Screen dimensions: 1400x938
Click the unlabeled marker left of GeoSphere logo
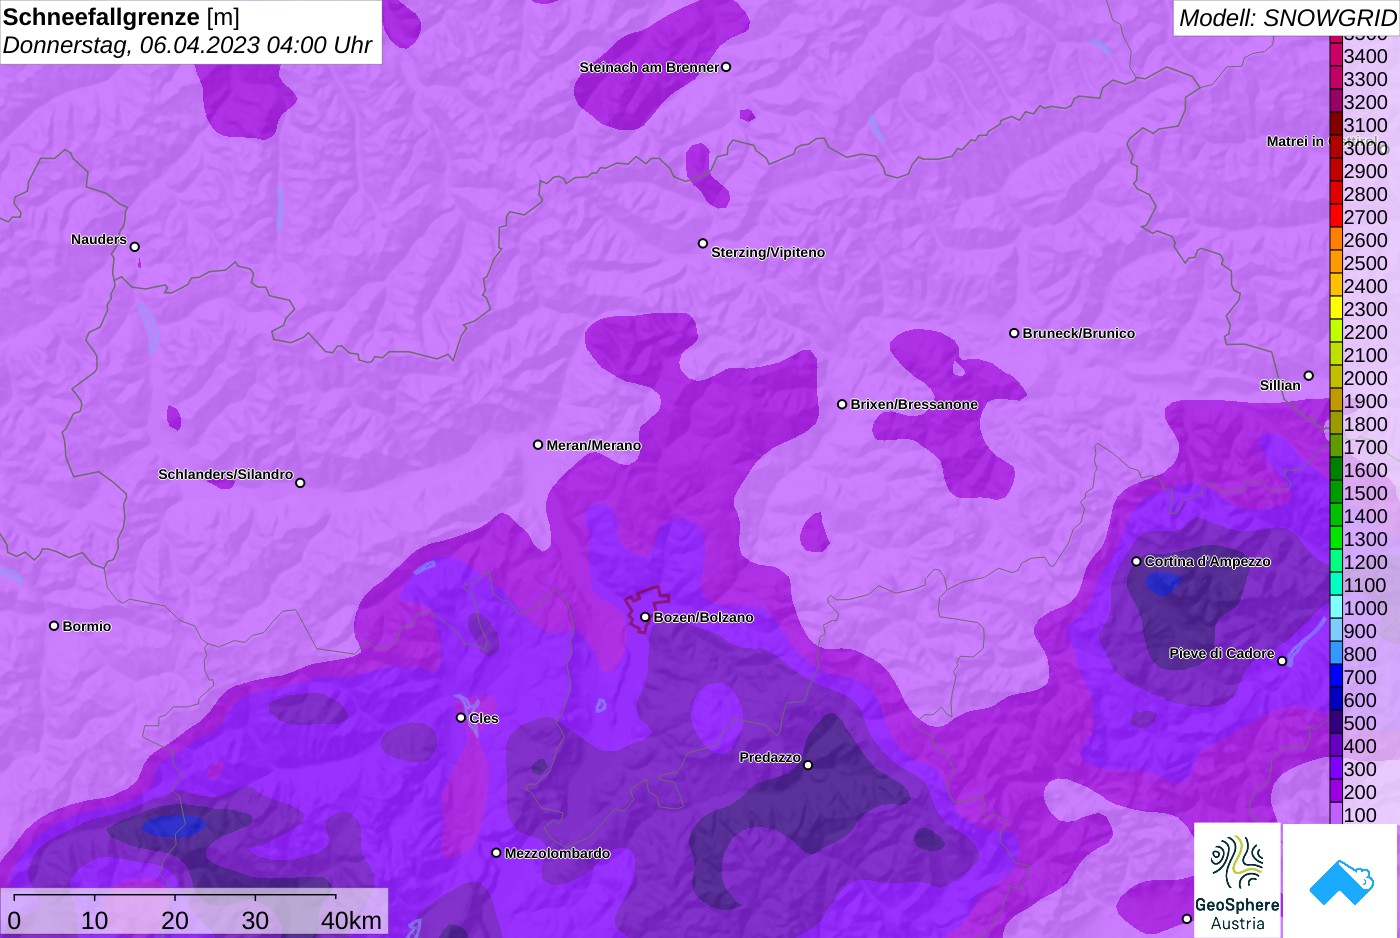(1187, 919)
